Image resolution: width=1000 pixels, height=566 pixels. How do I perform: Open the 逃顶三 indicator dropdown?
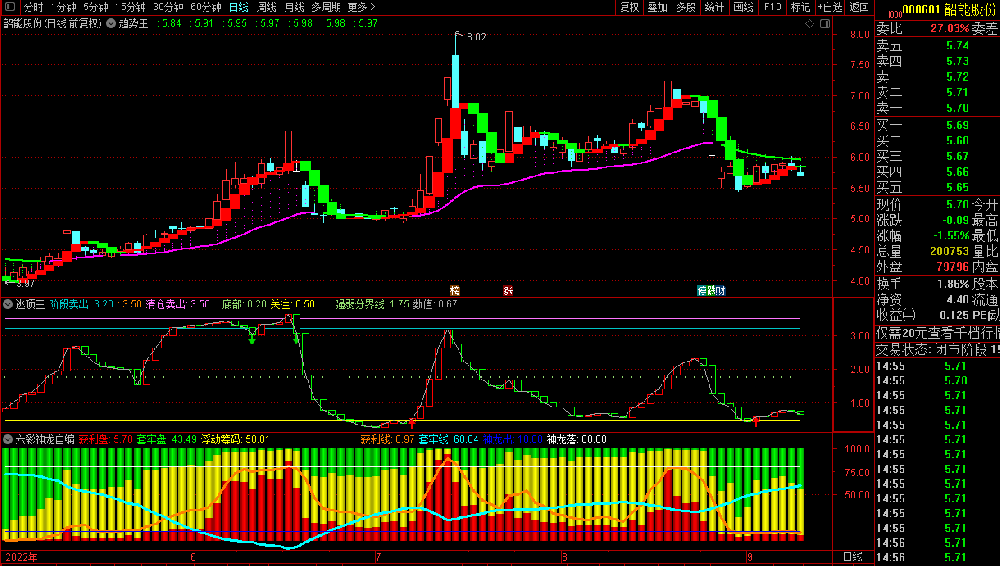pyautogui.click(x=8, y=304)
